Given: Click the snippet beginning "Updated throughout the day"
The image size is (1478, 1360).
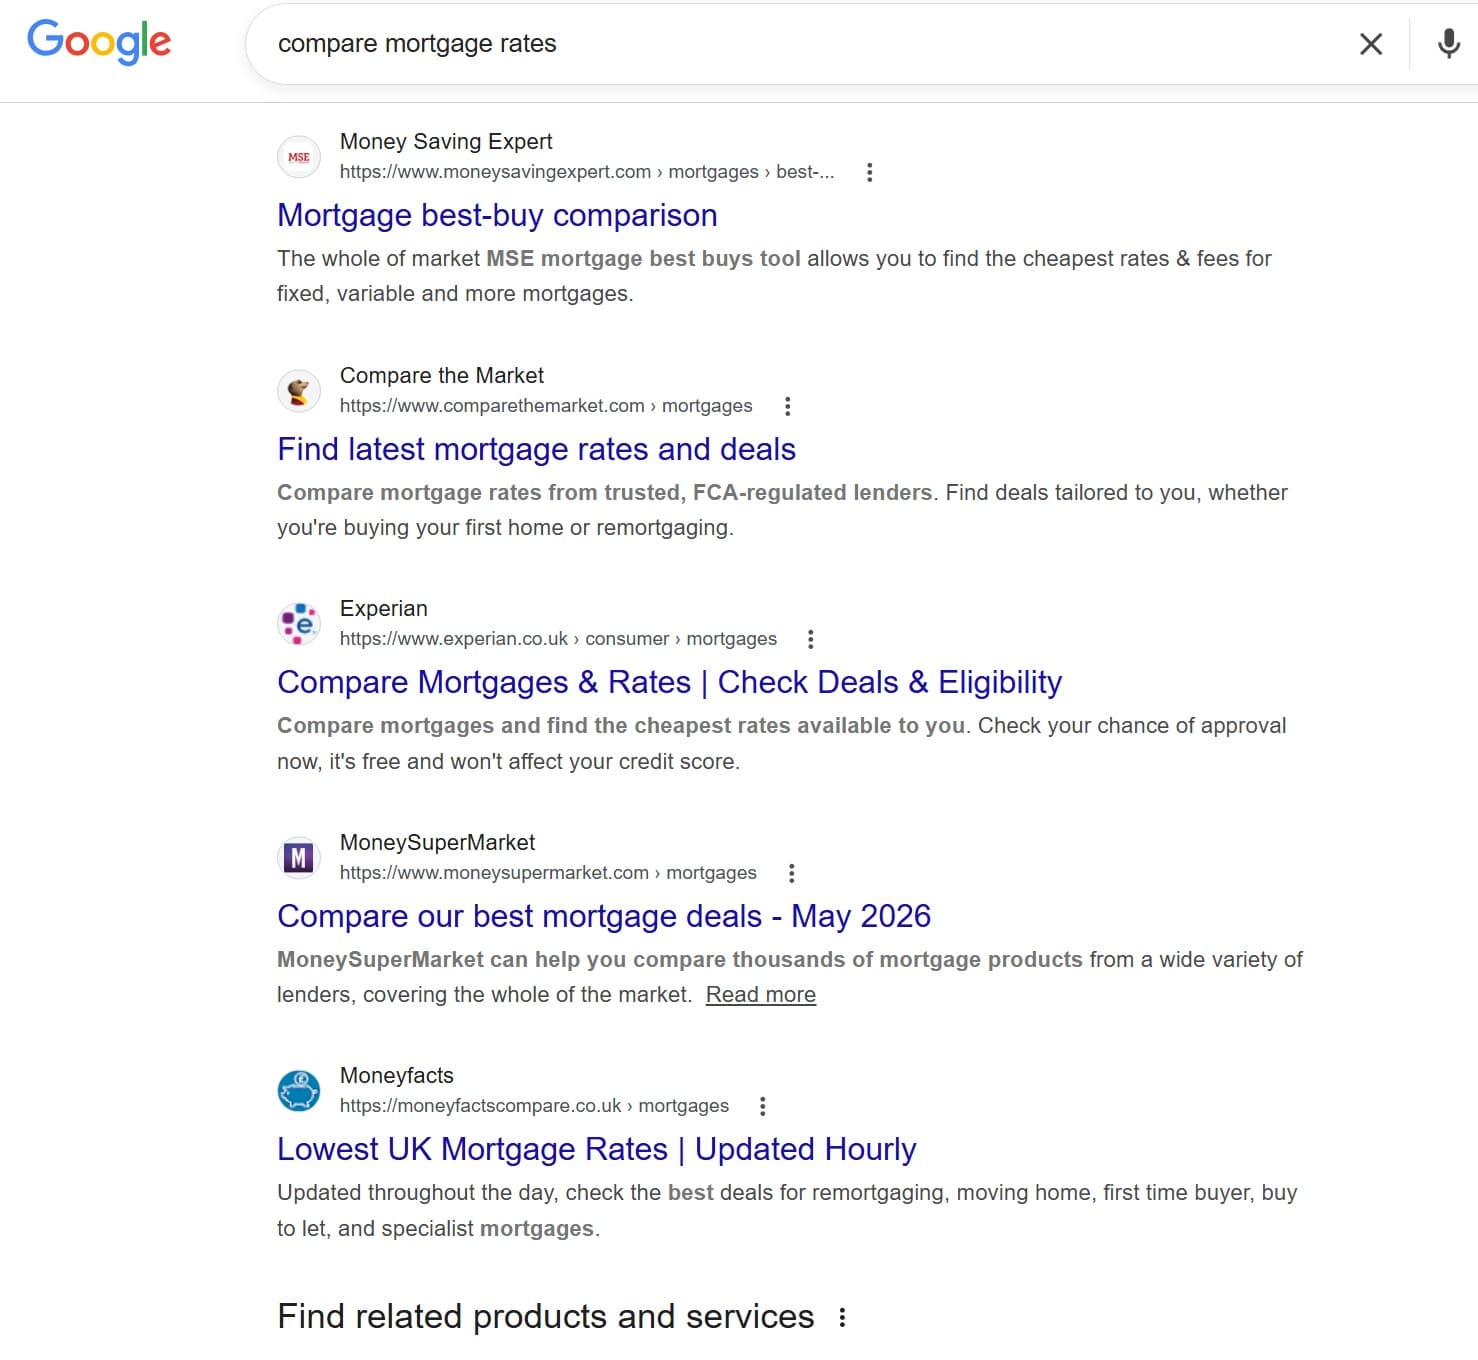Looking at the screenshot, I should pos(787,1211).
